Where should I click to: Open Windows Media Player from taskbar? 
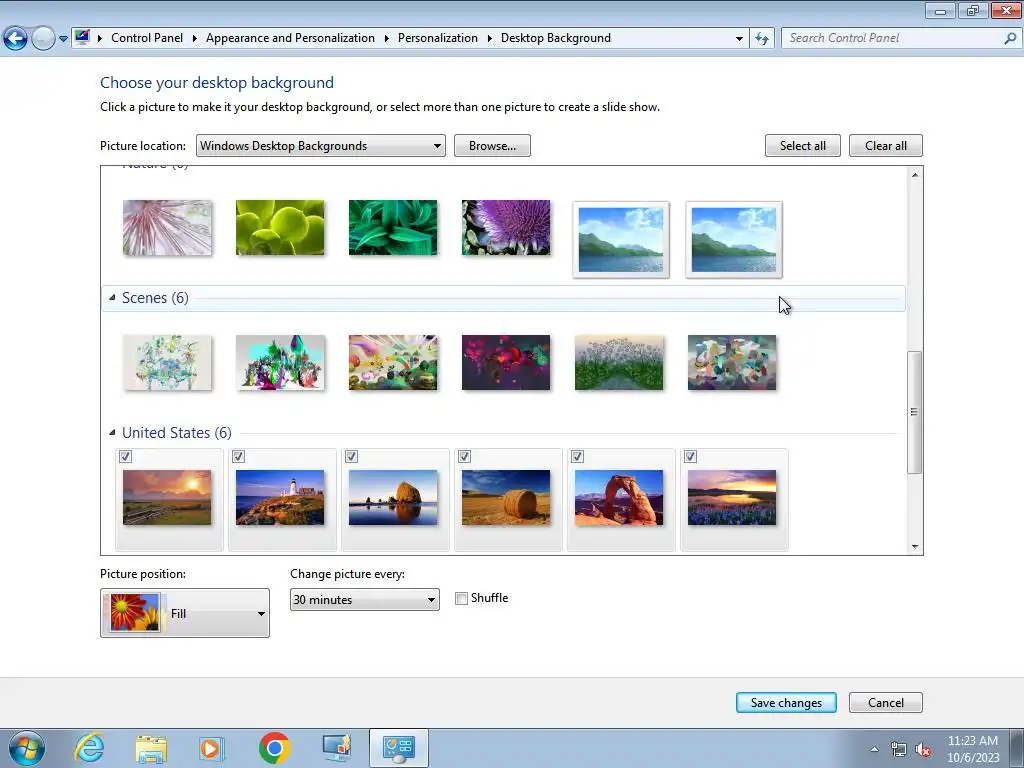[x=212, y=748]
